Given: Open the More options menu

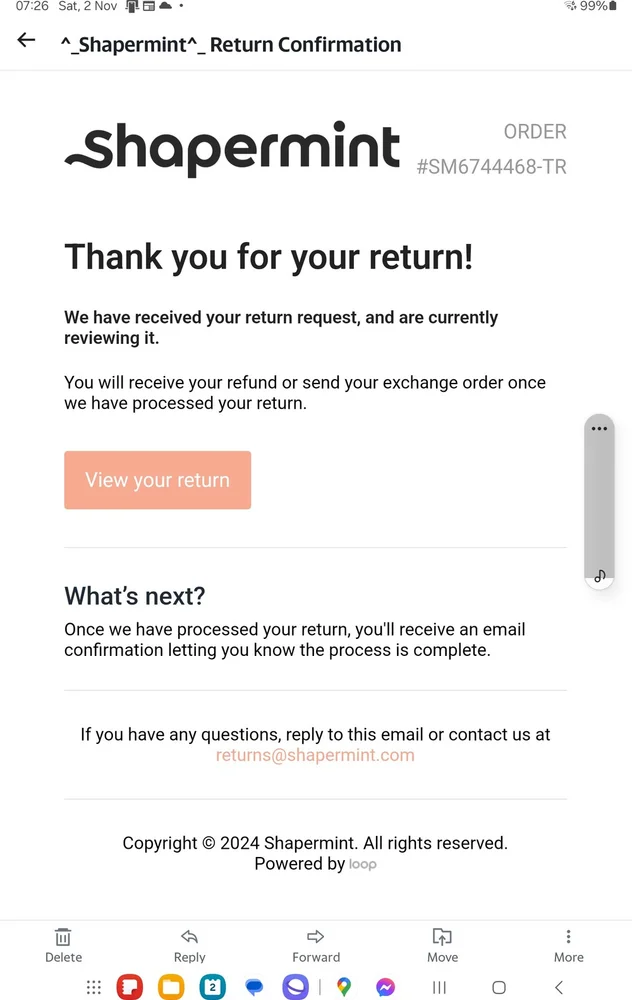Looking at the screenshot, I should pos(568,944).
